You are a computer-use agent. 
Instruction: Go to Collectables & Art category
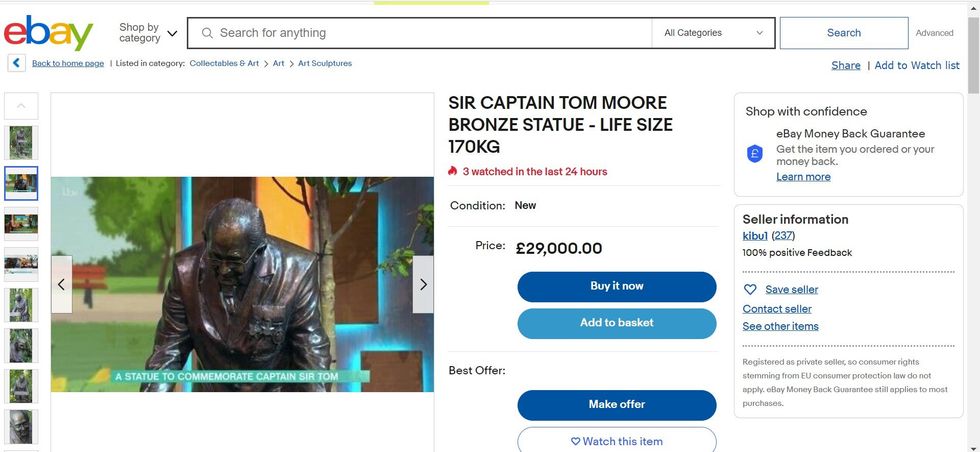point(224,64)
